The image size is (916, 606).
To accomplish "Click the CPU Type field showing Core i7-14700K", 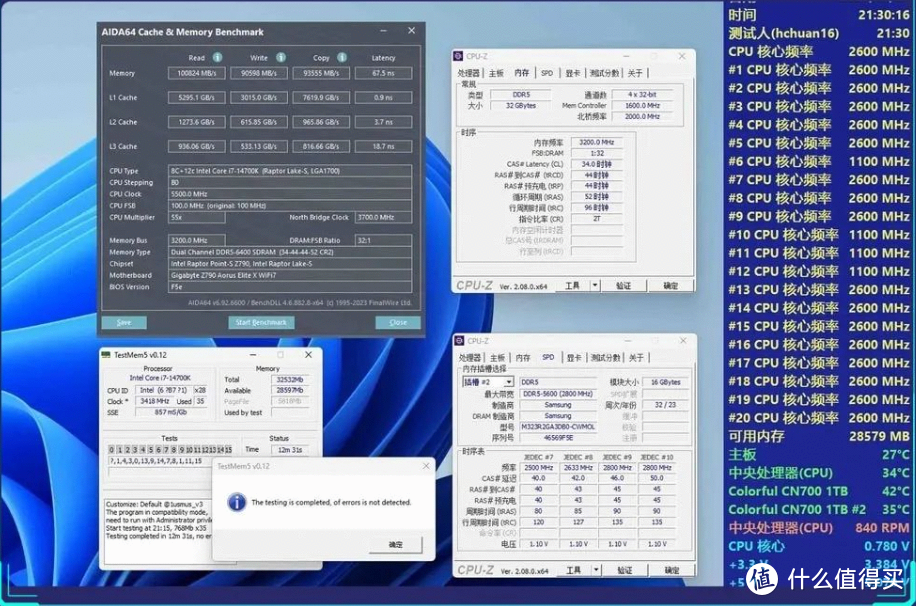I will [x=290, y=171].
